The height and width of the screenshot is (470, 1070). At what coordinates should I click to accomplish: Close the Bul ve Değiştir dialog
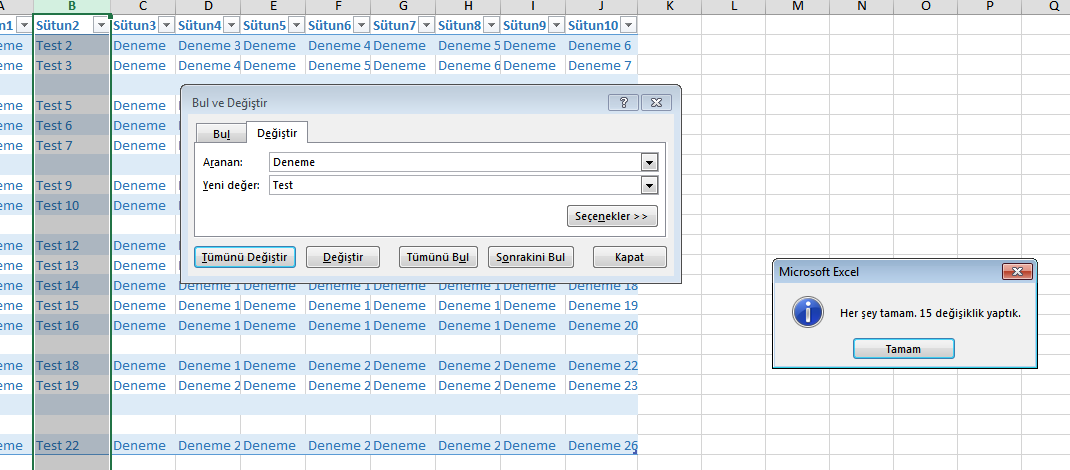point(656,102)
